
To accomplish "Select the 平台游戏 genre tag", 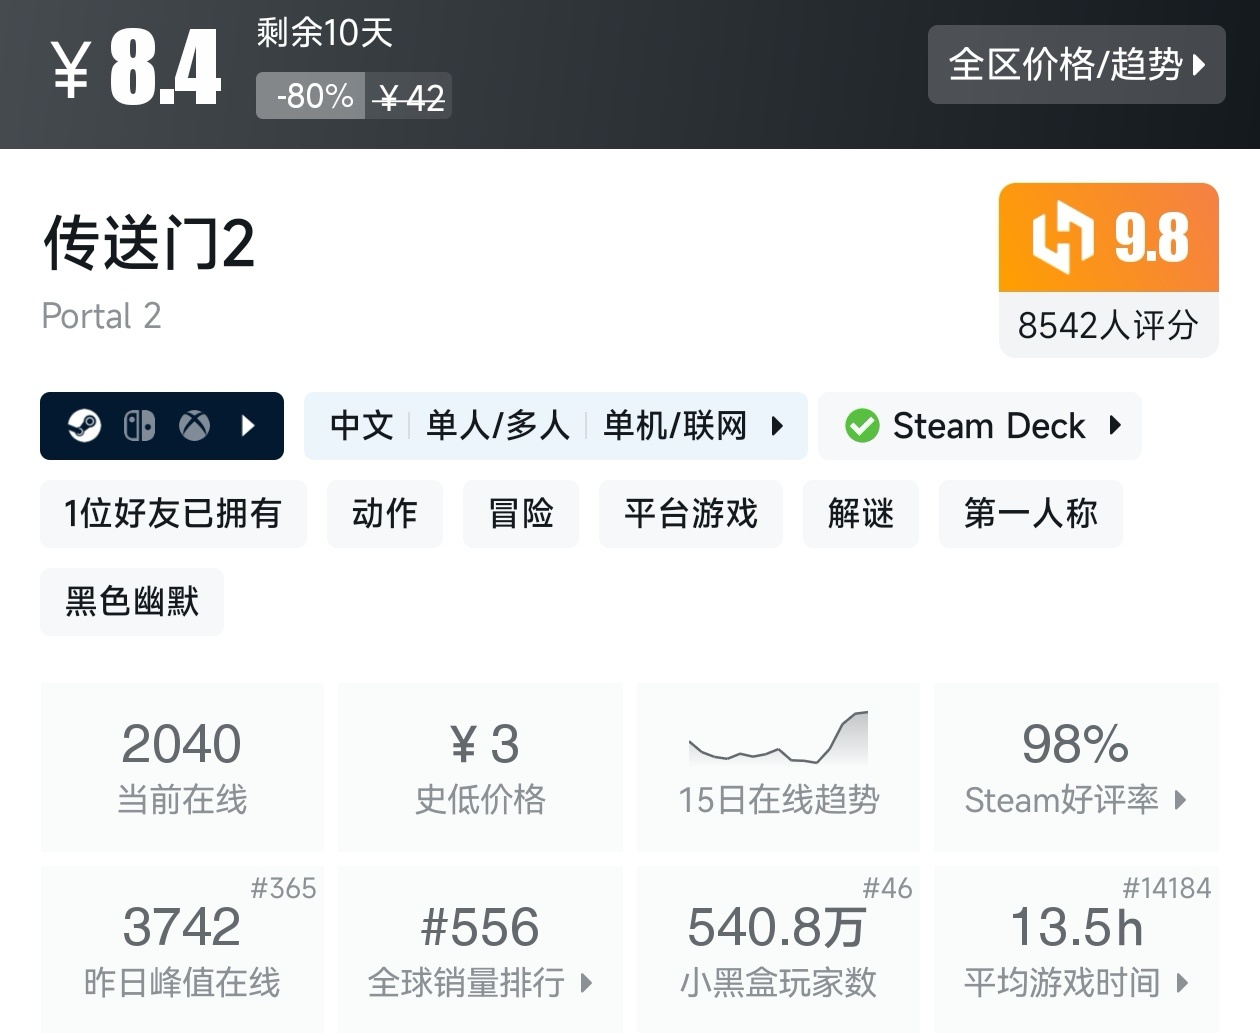I will (x=691, y=514).
